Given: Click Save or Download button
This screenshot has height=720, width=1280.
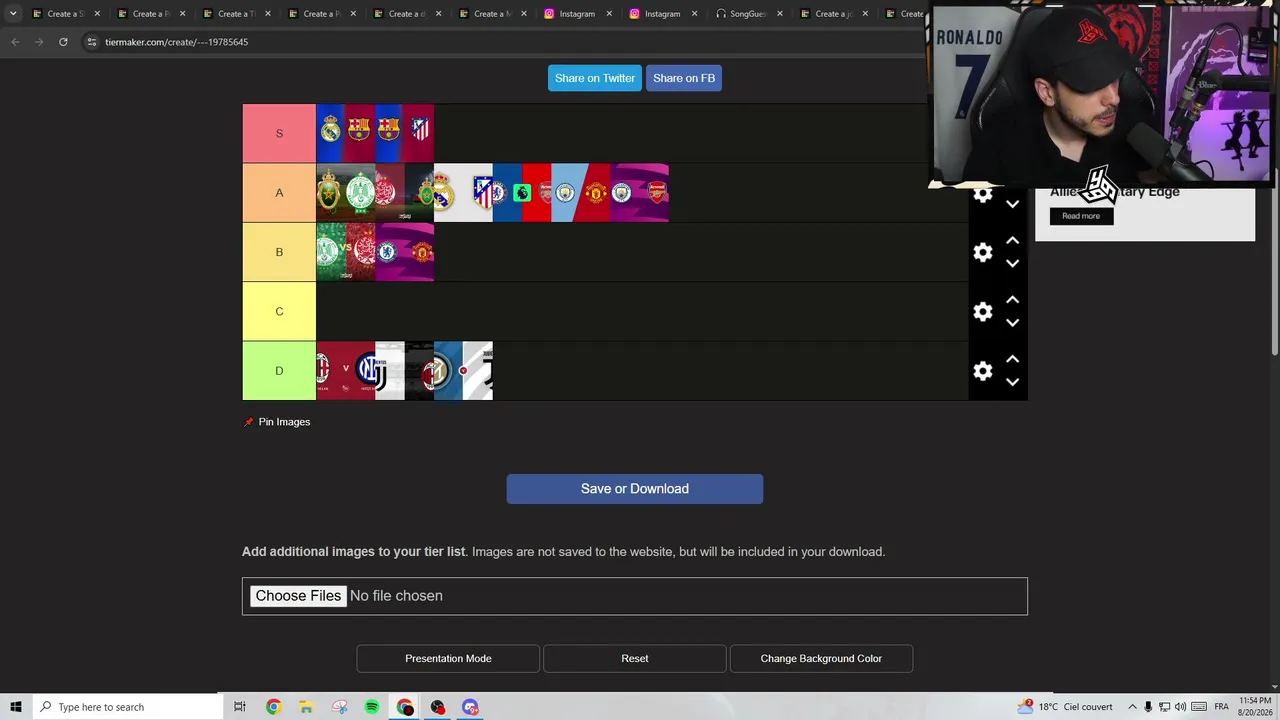Looking at the screenshot, I should click(635, 489).
